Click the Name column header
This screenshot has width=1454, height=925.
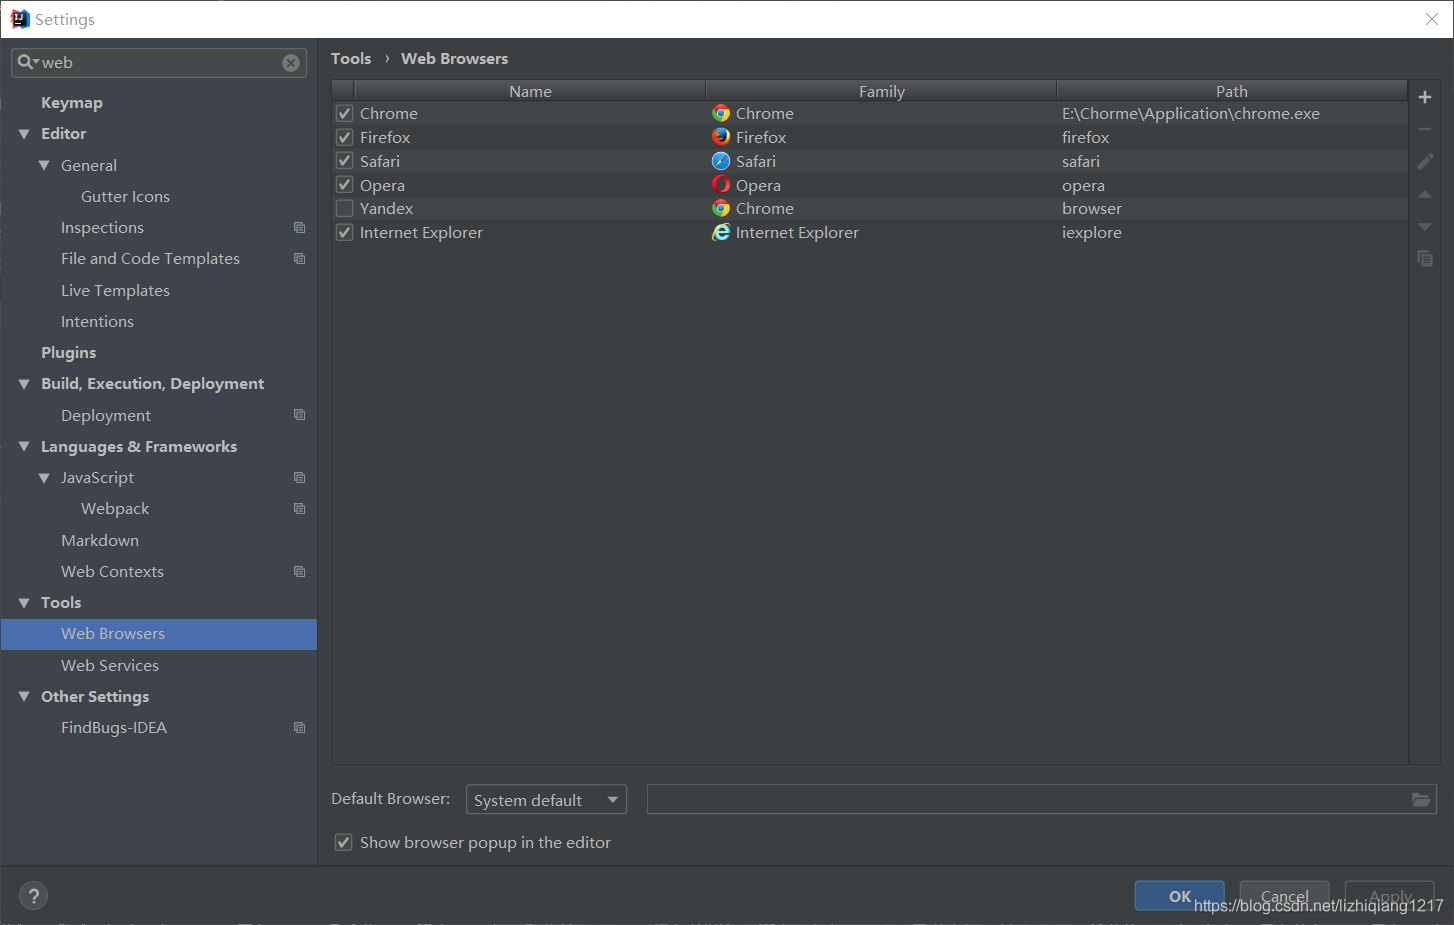pos(530,91)
